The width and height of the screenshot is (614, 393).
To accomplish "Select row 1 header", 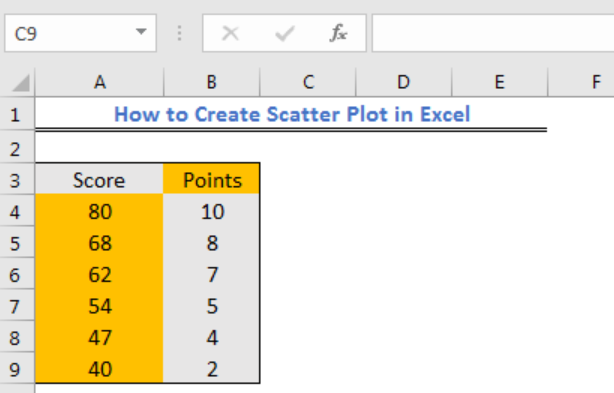I will [x=17, y=114].
